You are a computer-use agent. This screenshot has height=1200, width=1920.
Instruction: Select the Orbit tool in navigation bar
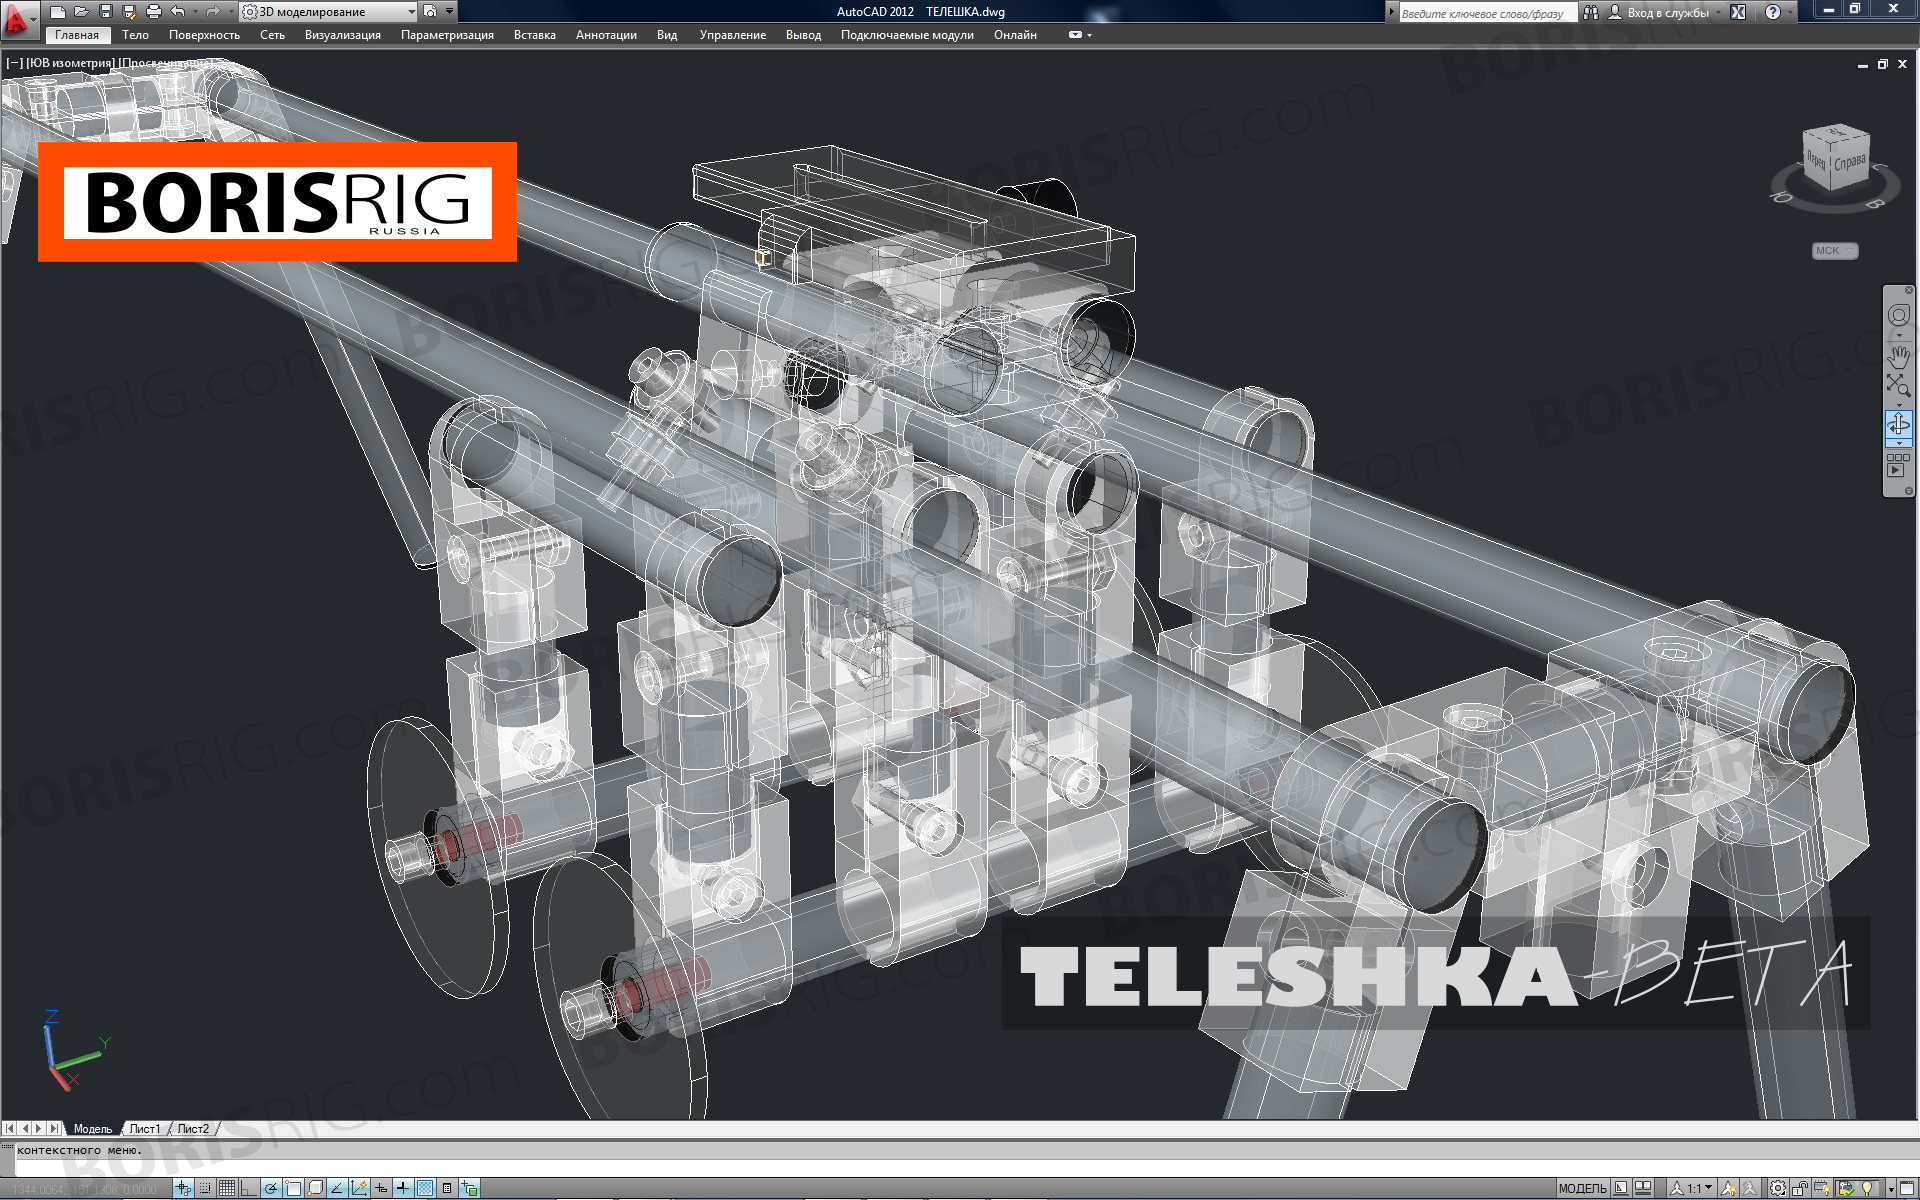(x=1898, y=424)
